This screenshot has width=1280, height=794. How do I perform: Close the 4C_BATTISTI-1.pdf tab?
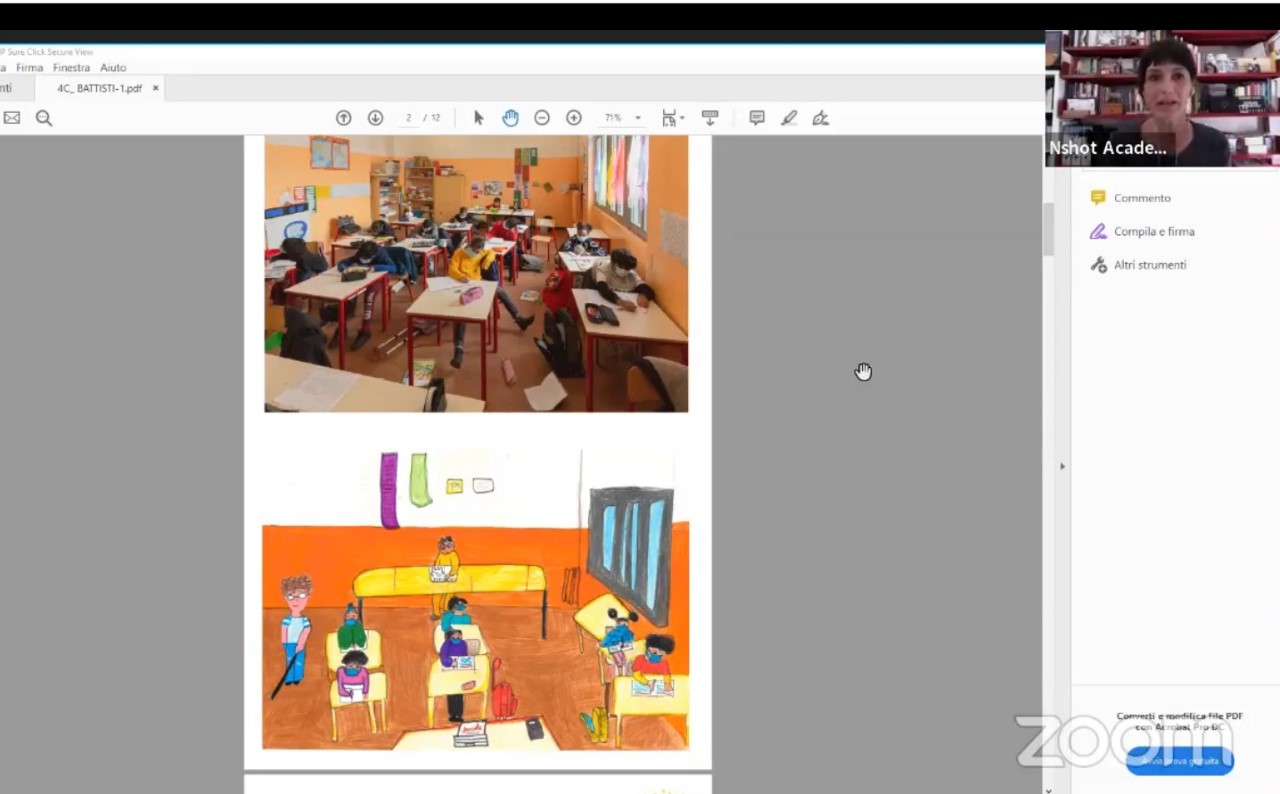(x=155, y=88)
